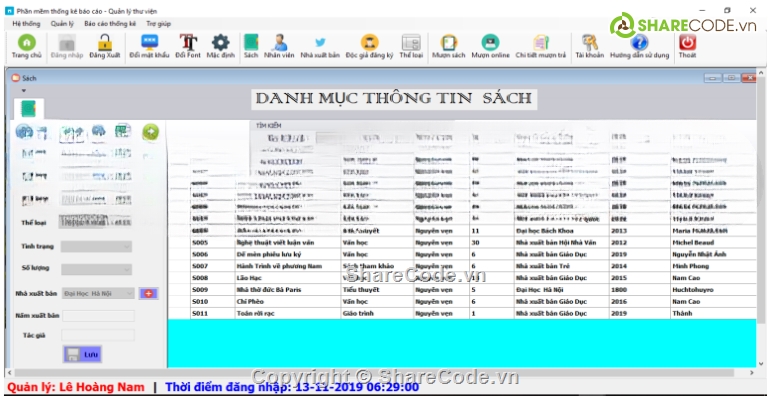
Task: Click the 'Giáo trình' category cell
Action: pyautogui.click(x=377, y=313)
